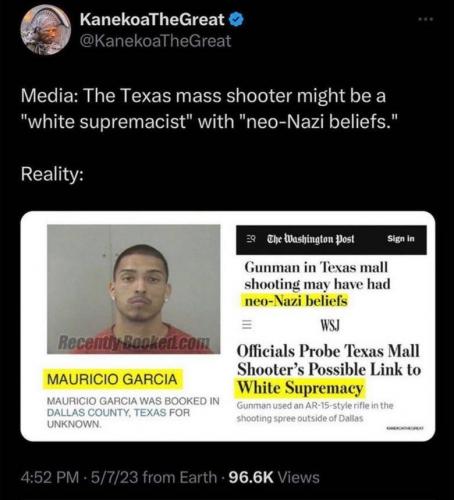The image size is (454, 500).
Task: Click the Sign in button
Action: click(x=401, y=239)
